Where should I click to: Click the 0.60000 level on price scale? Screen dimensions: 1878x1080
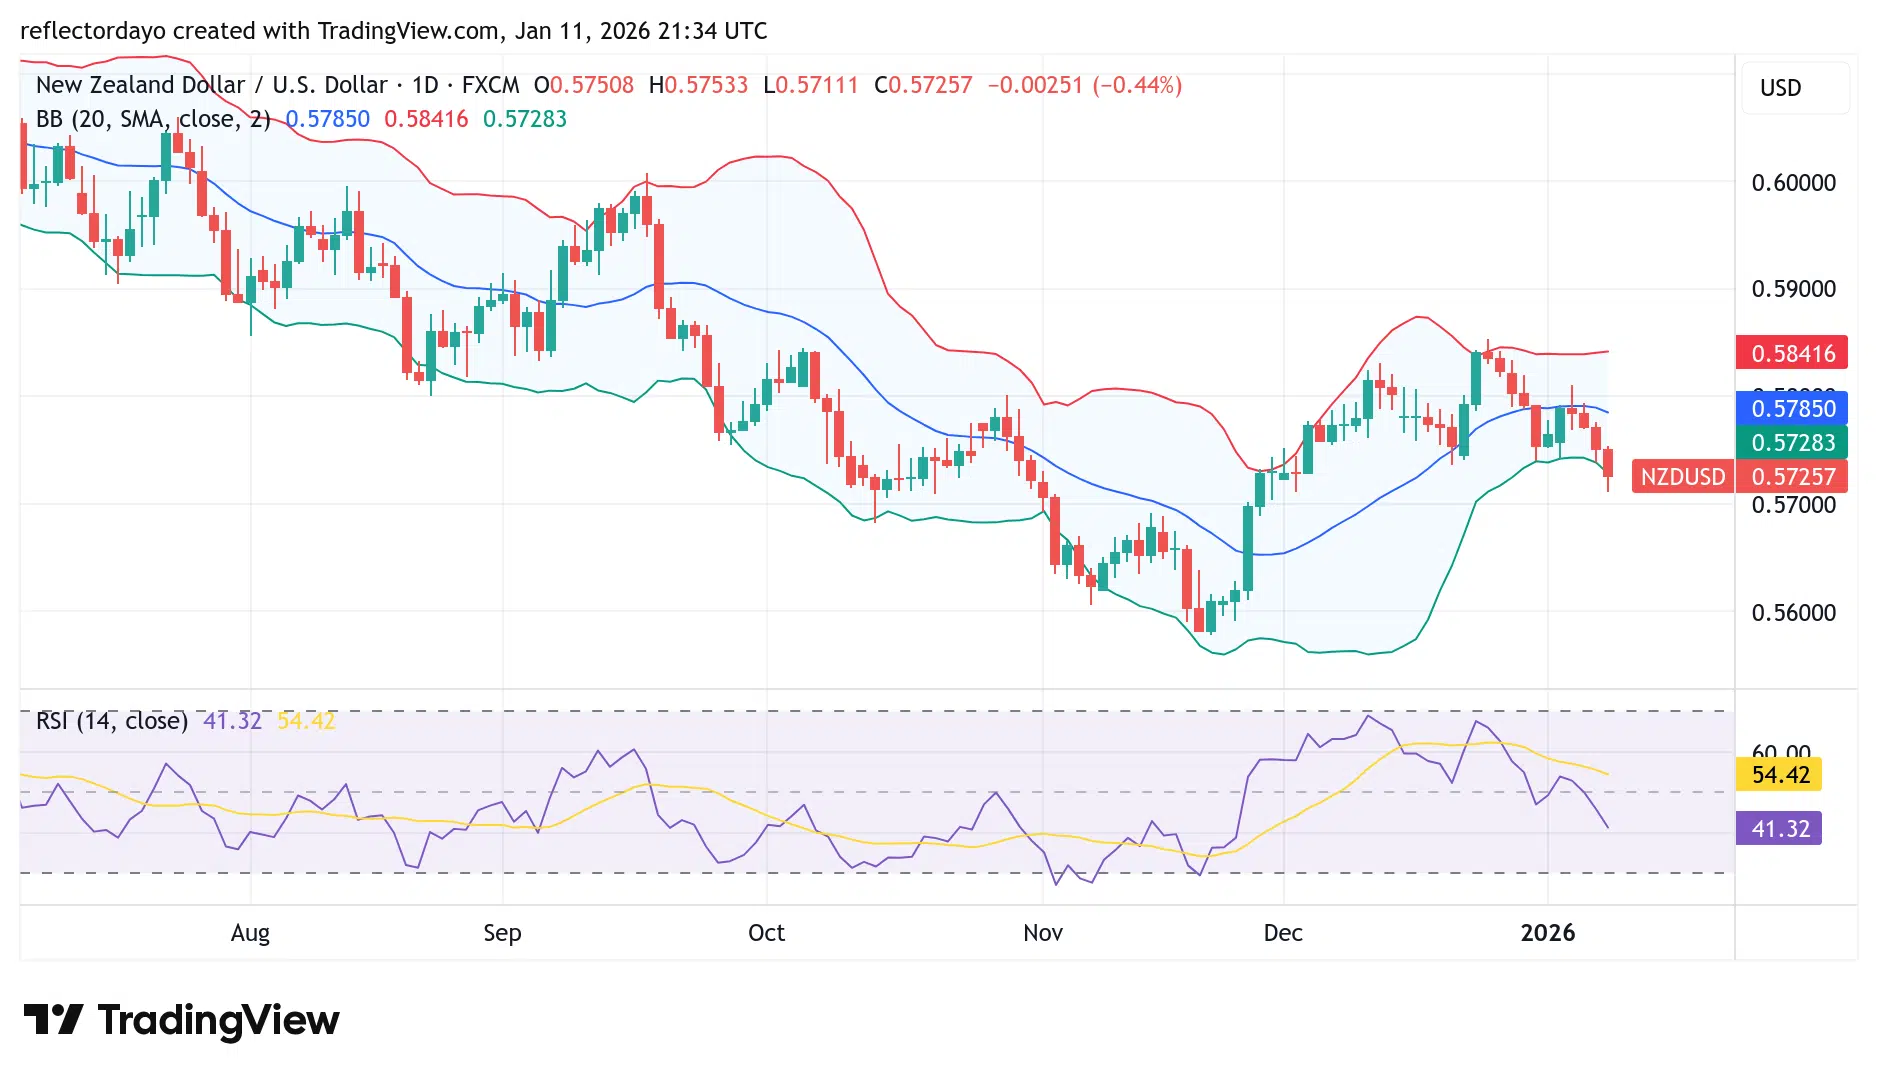coord(1793,183)
